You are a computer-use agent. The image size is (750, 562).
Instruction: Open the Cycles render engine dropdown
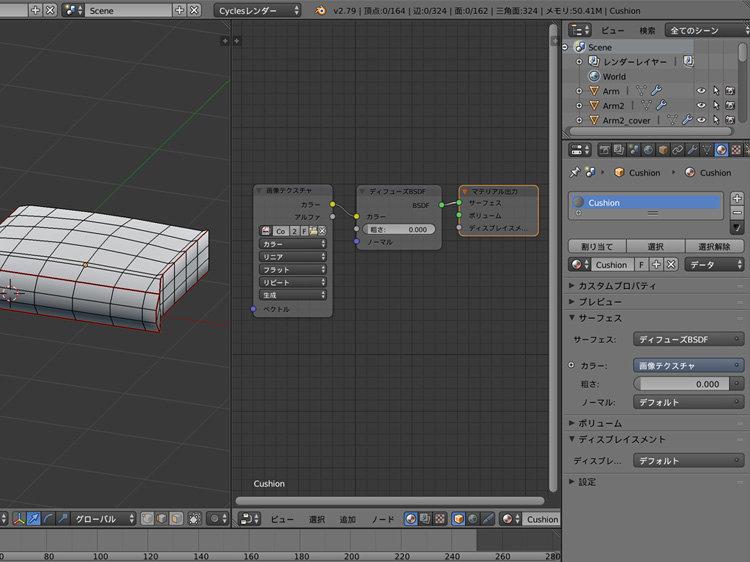pyautogui.click(x=257, y=10)
